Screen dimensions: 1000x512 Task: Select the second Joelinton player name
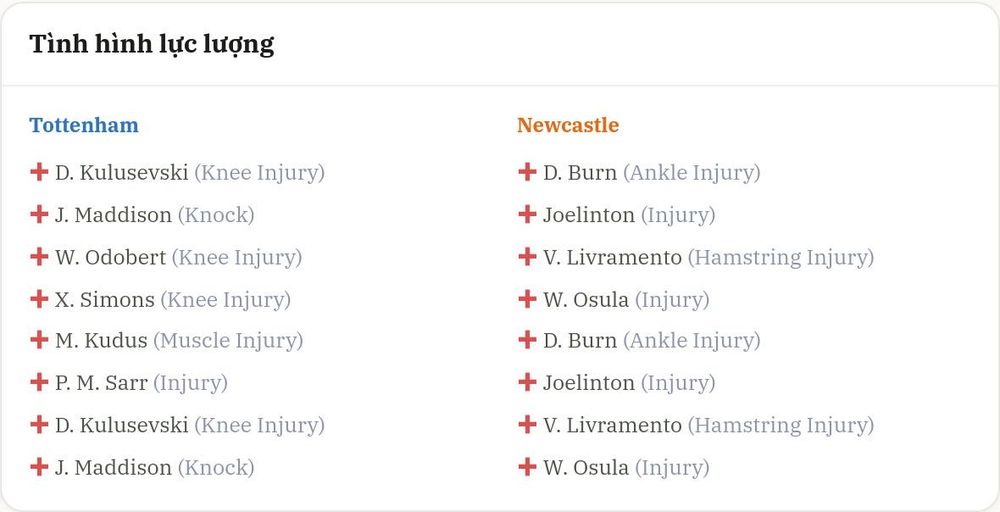[x=589, y=383]
